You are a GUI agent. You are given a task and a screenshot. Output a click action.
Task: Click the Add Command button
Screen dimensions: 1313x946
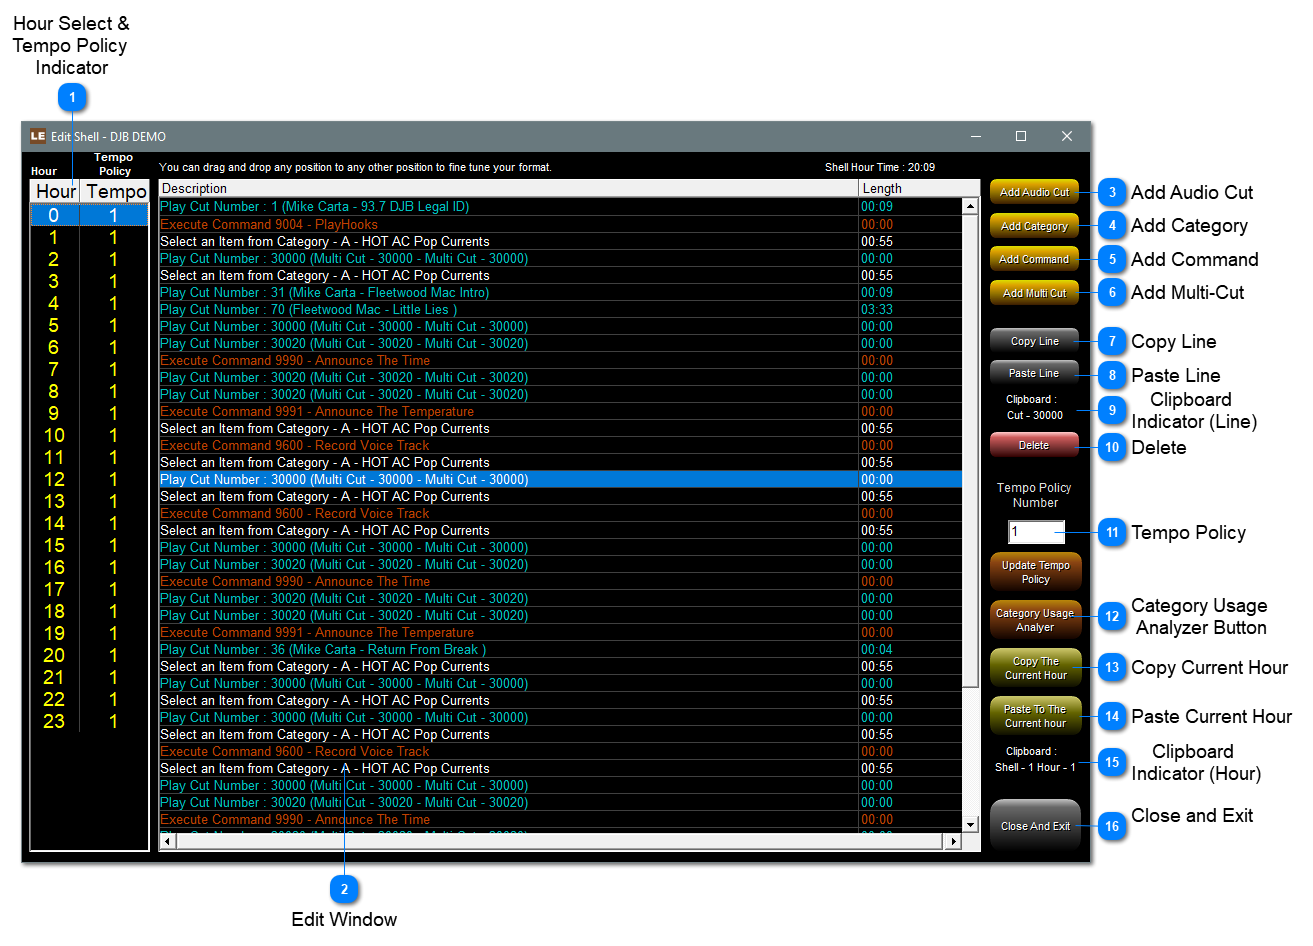(x=1034, y=259)
